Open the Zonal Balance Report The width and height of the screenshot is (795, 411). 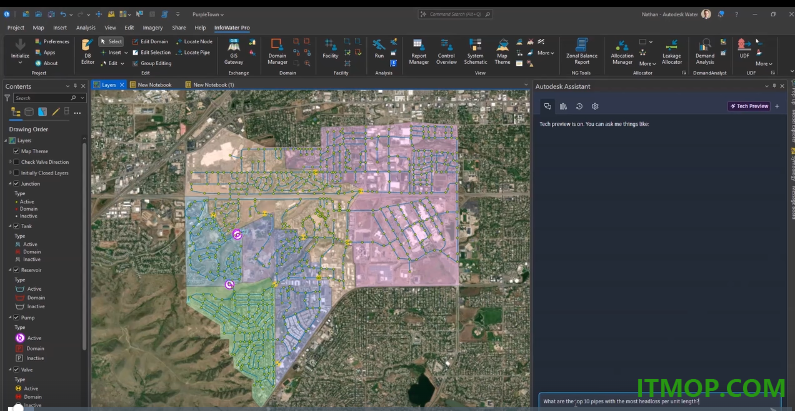(582, 51)
